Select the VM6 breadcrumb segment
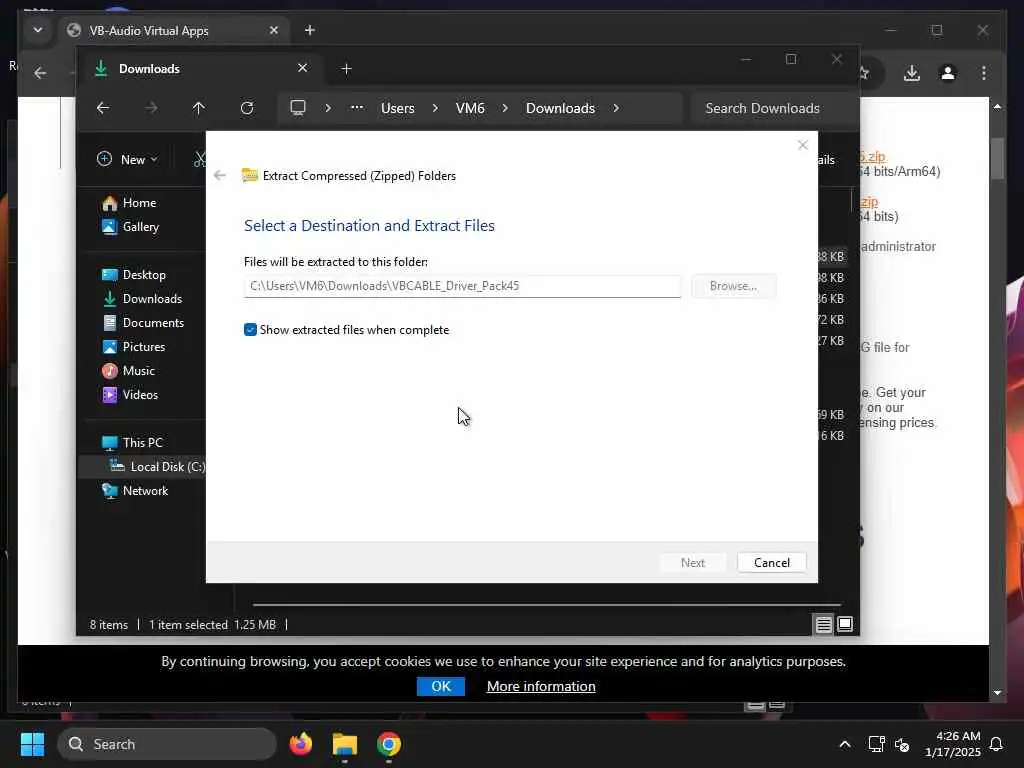This screenshot has width=1024, height=768. (x=470, y=108)
